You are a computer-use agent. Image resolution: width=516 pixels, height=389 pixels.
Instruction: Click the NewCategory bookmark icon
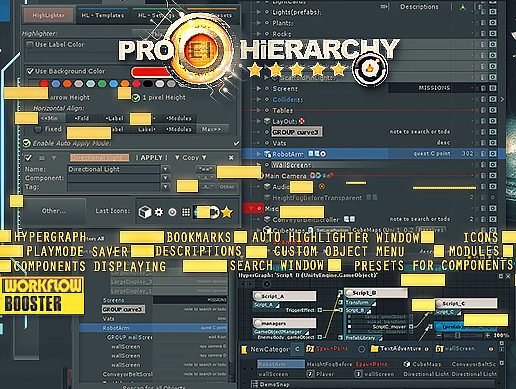click(x=245, y=349)
